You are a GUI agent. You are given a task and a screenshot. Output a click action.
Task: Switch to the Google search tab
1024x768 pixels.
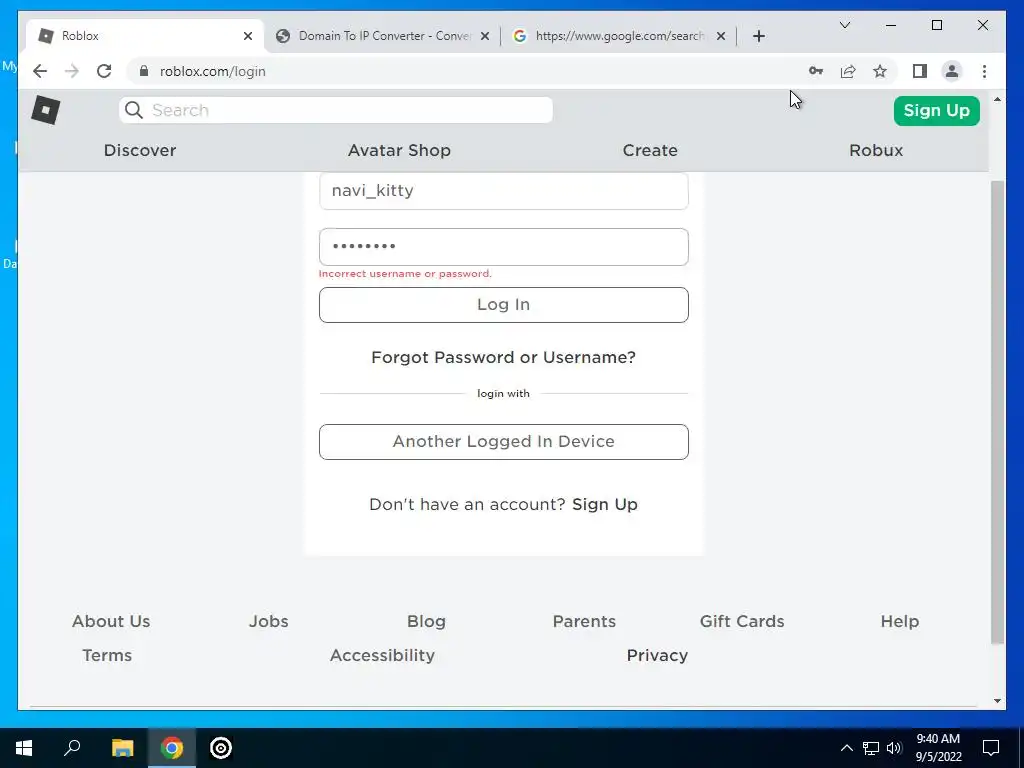coord(619,36)
